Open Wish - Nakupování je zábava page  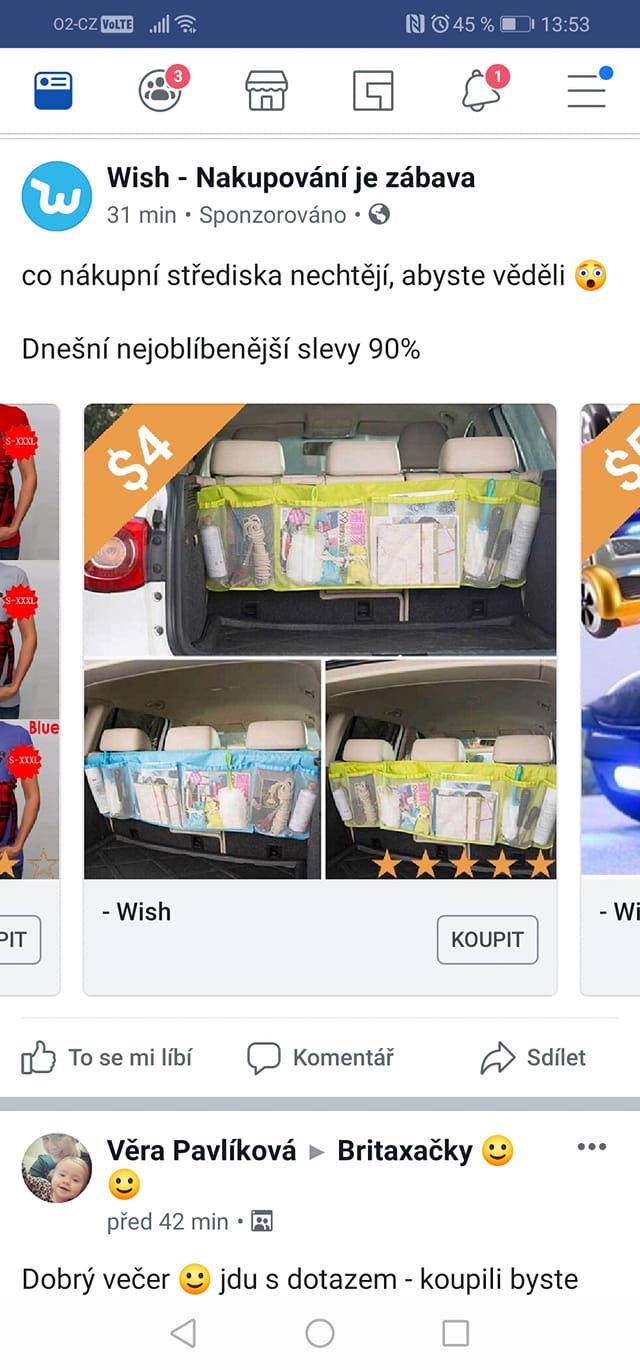click(x=291, y=178)
